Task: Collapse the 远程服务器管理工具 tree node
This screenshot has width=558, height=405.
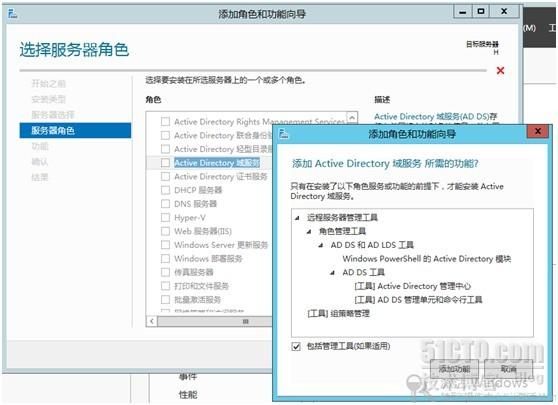Action: click(x=297, y=218)
